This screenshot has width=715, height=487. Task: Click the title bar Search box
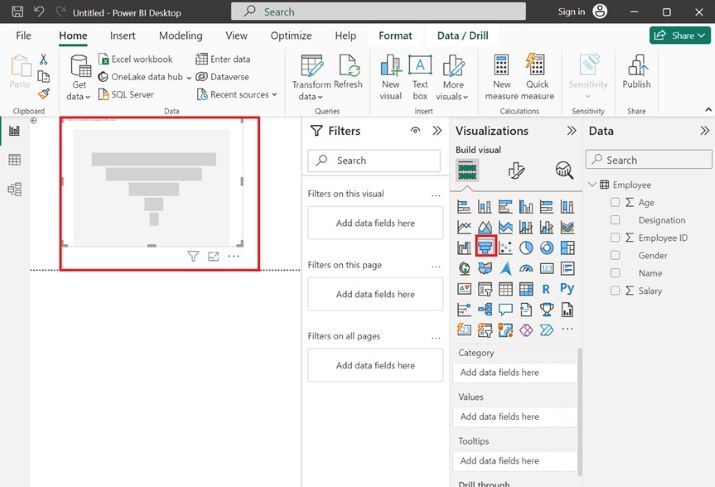point(378,11)
